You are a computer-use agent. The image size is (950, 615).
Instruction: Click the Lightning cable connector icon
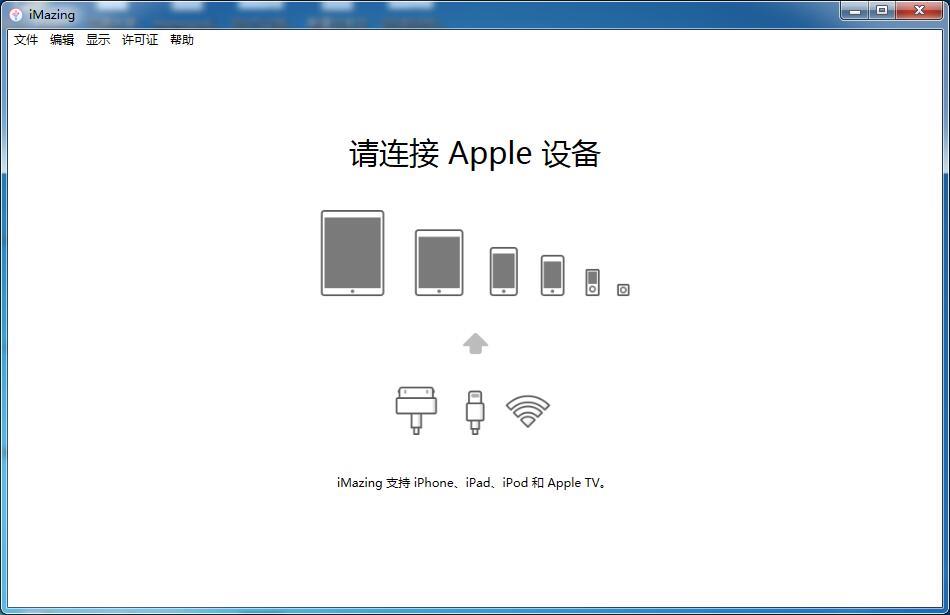tap(475, 412)
